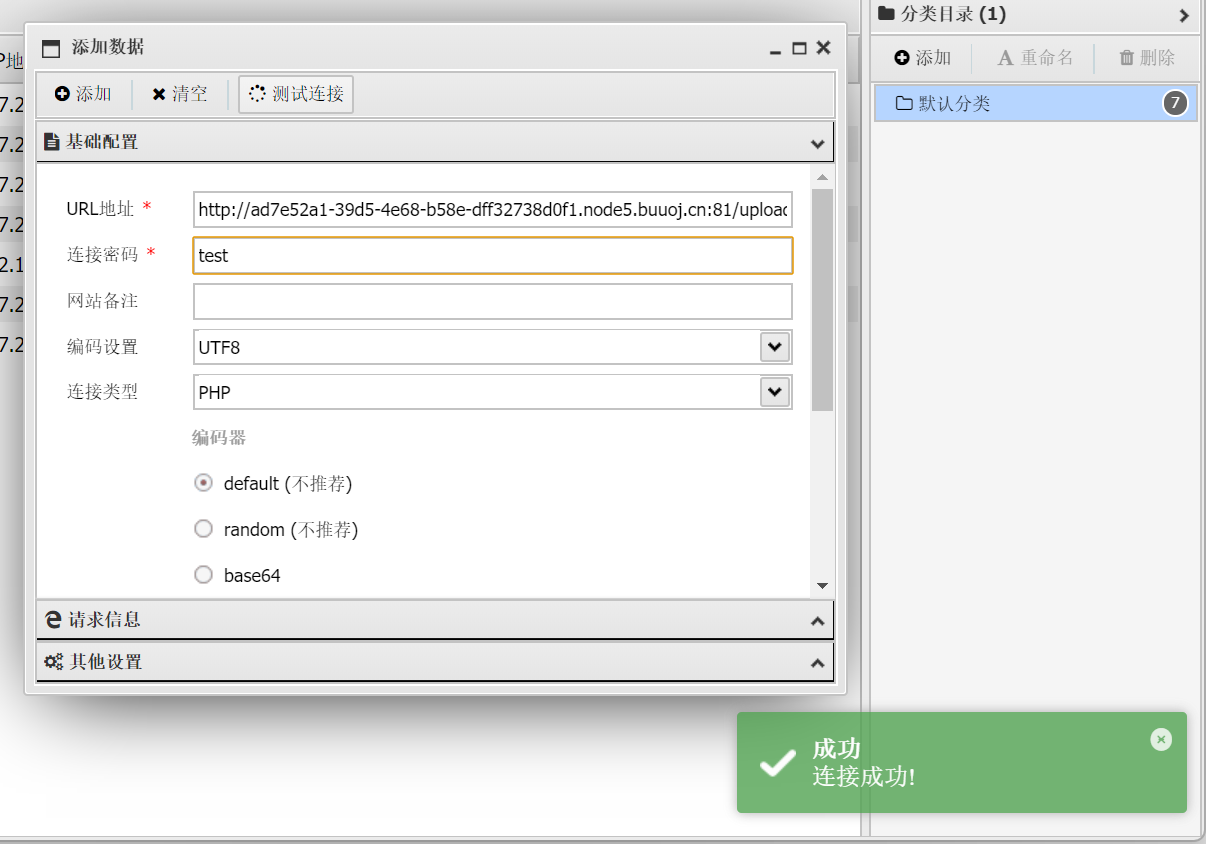Click the empty 网站备注 input field
The width and height of the screenshot is (1206, 844).
coord(493,301)
